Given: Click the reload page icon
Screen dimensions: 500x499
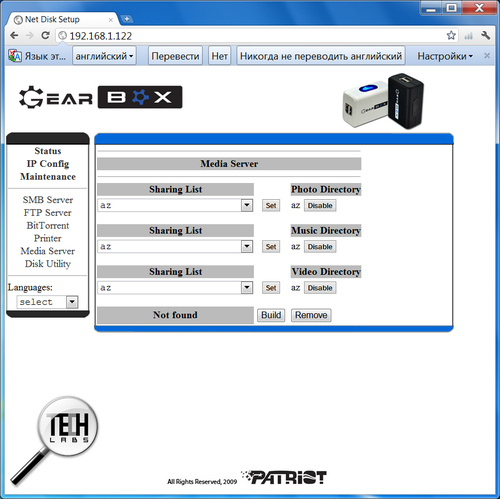Looking at the screenshot, I should click(x=45, y=35).
